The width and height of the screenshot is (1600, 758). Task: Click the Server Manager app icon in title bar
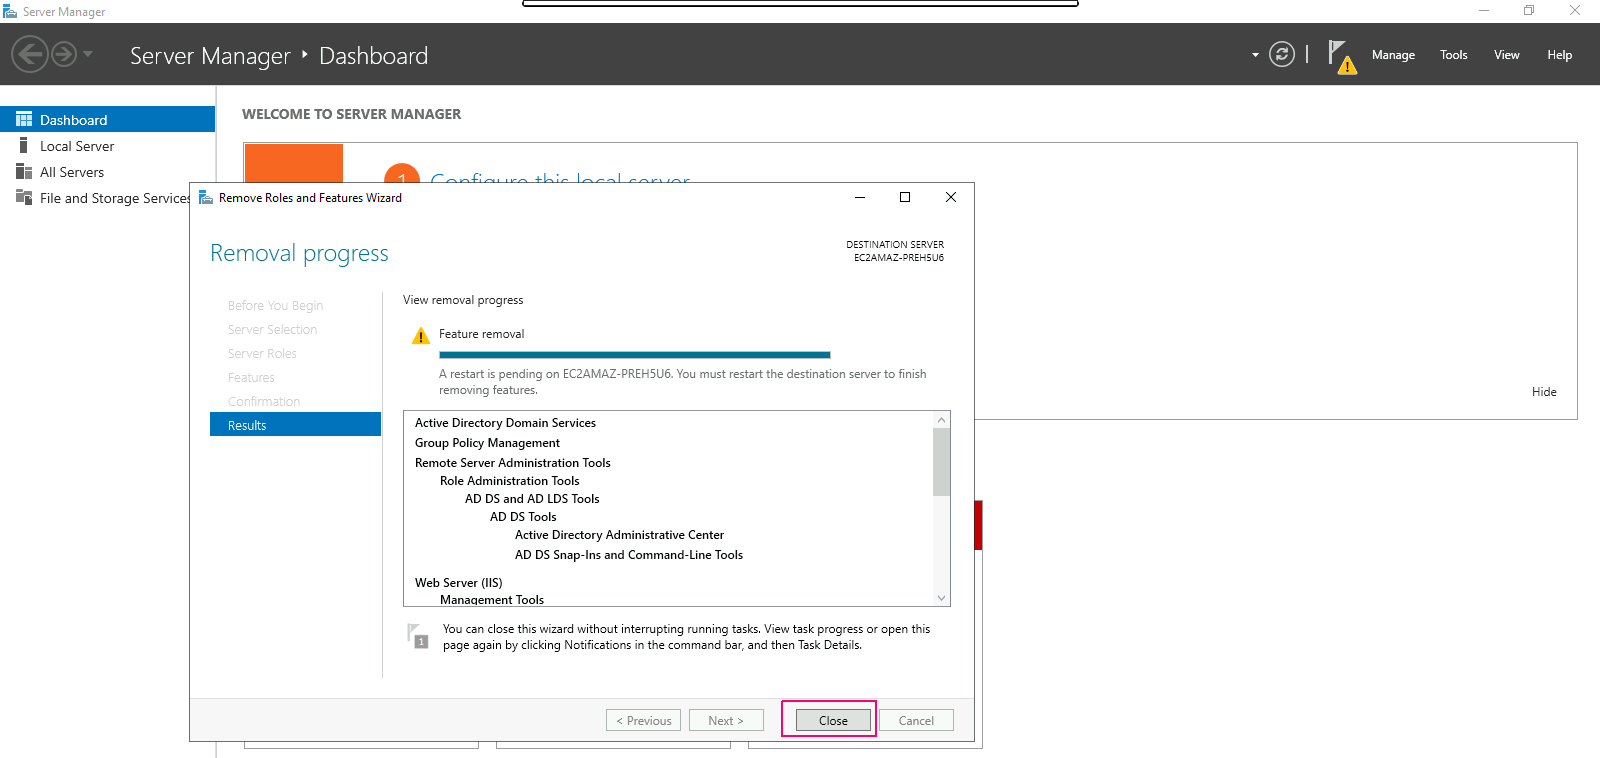click(10, 11)
